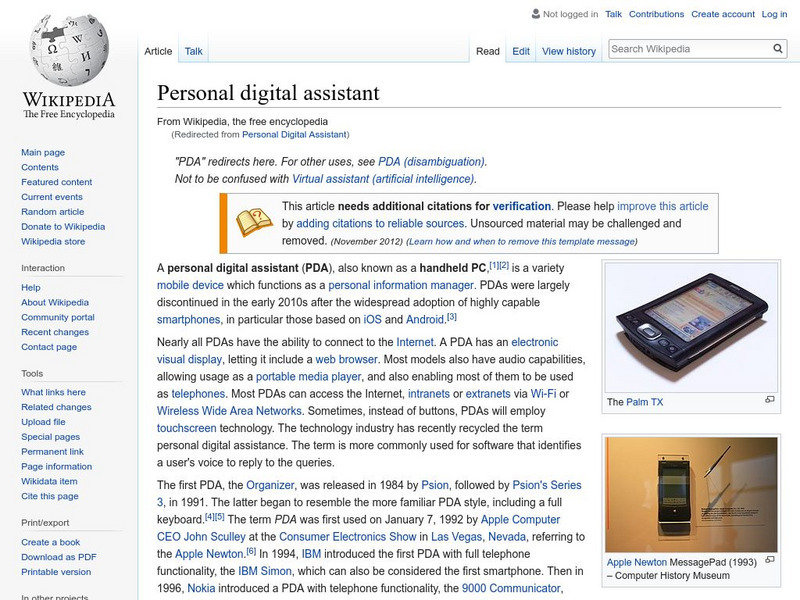
Task: Click the search magnifying glass icon
Action: [778, 48]
